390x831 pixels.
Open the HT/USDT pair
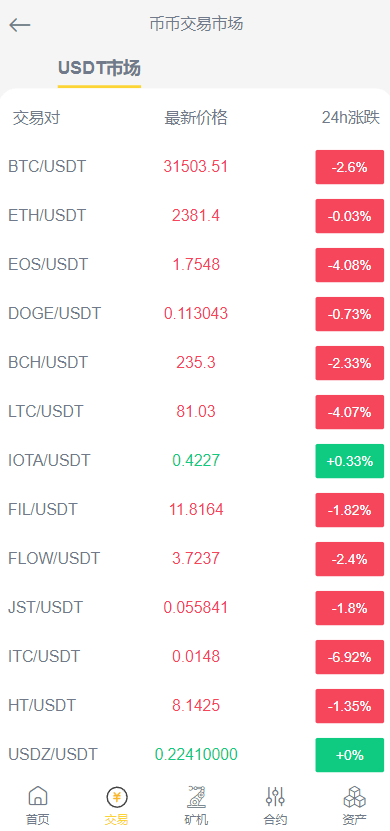pyautogui.click(x=195, y=706)
